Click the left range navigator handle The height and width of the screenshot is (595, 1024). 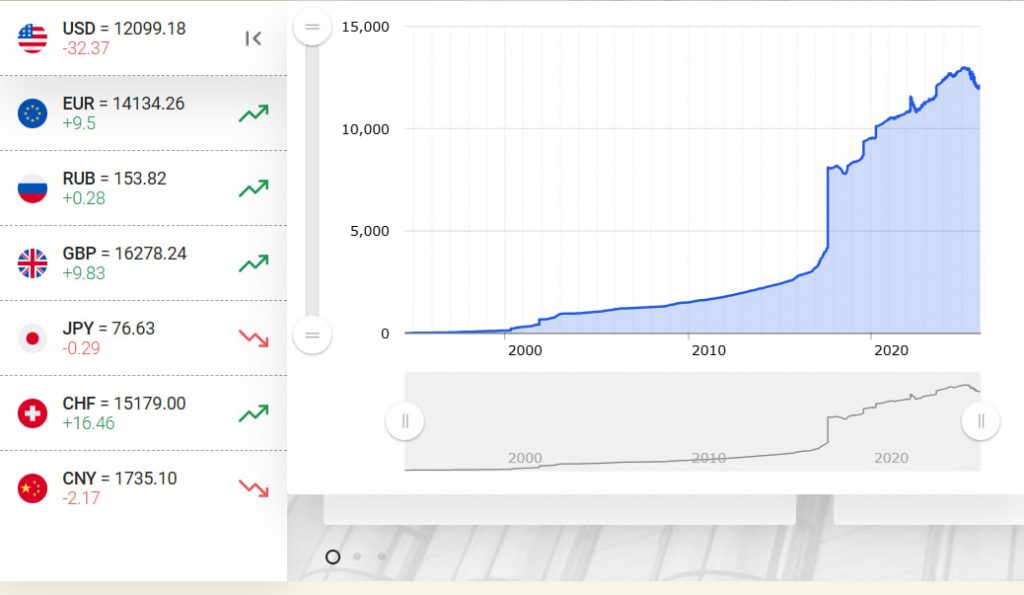click(x=405, y=421)
